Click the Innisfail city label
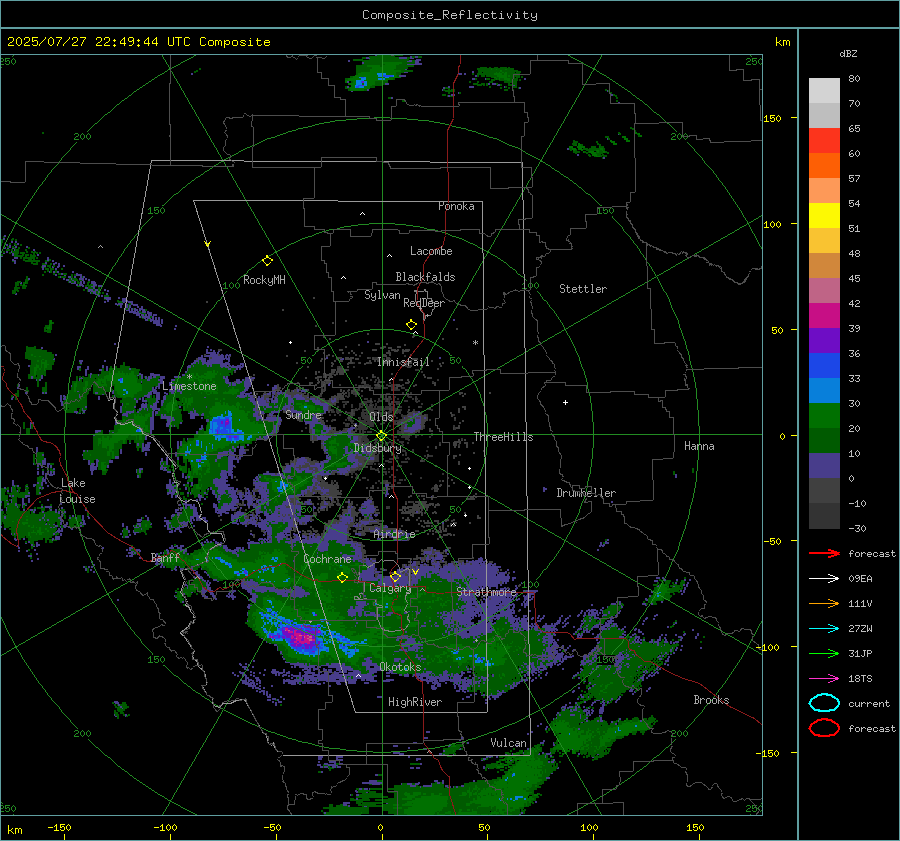 coord(403,362)
